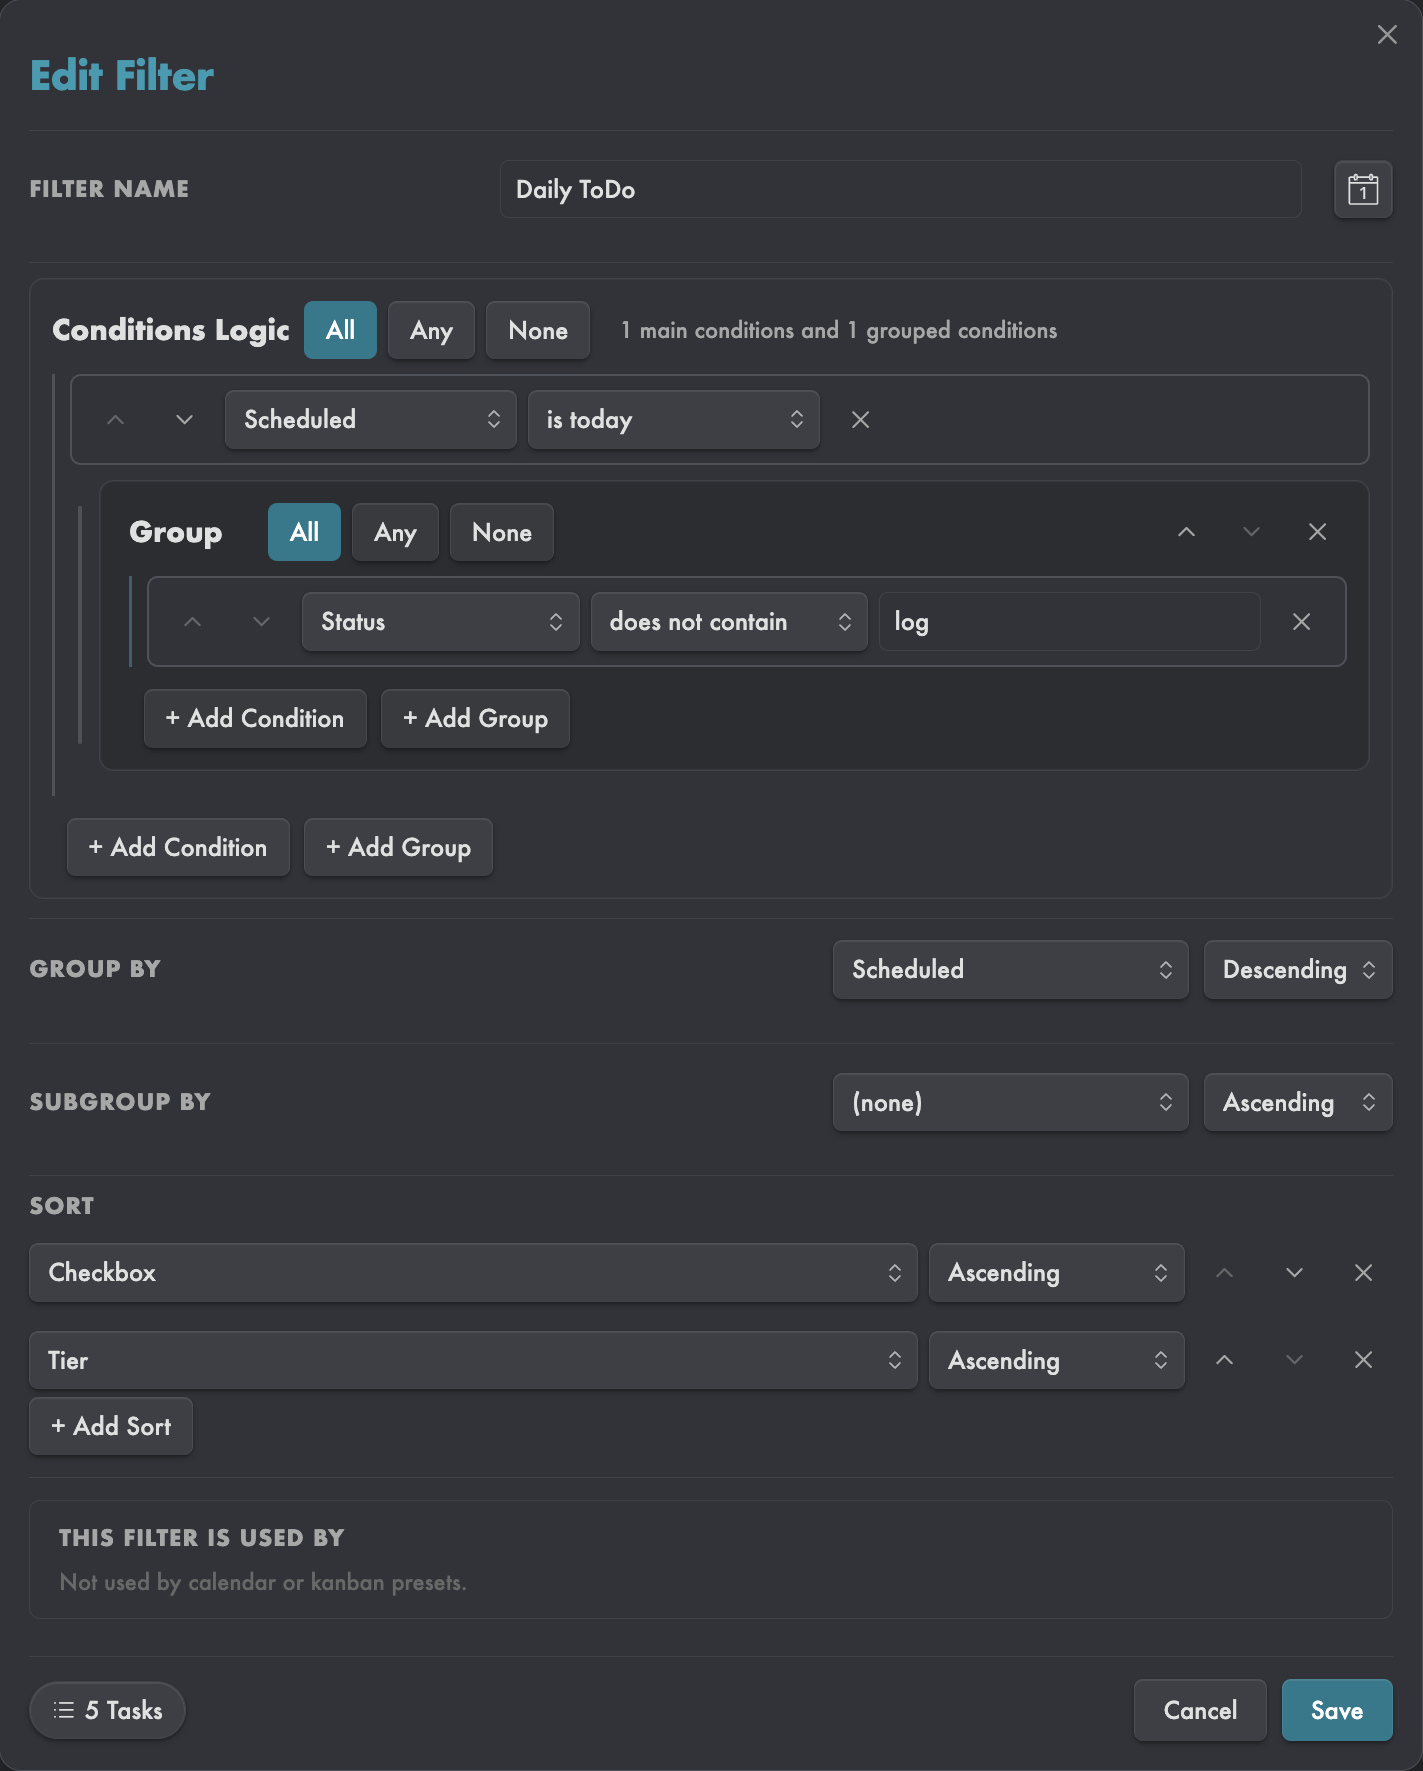Click the 'log' value input field
This screenshot has height=1771, width=1423.
1069,622
